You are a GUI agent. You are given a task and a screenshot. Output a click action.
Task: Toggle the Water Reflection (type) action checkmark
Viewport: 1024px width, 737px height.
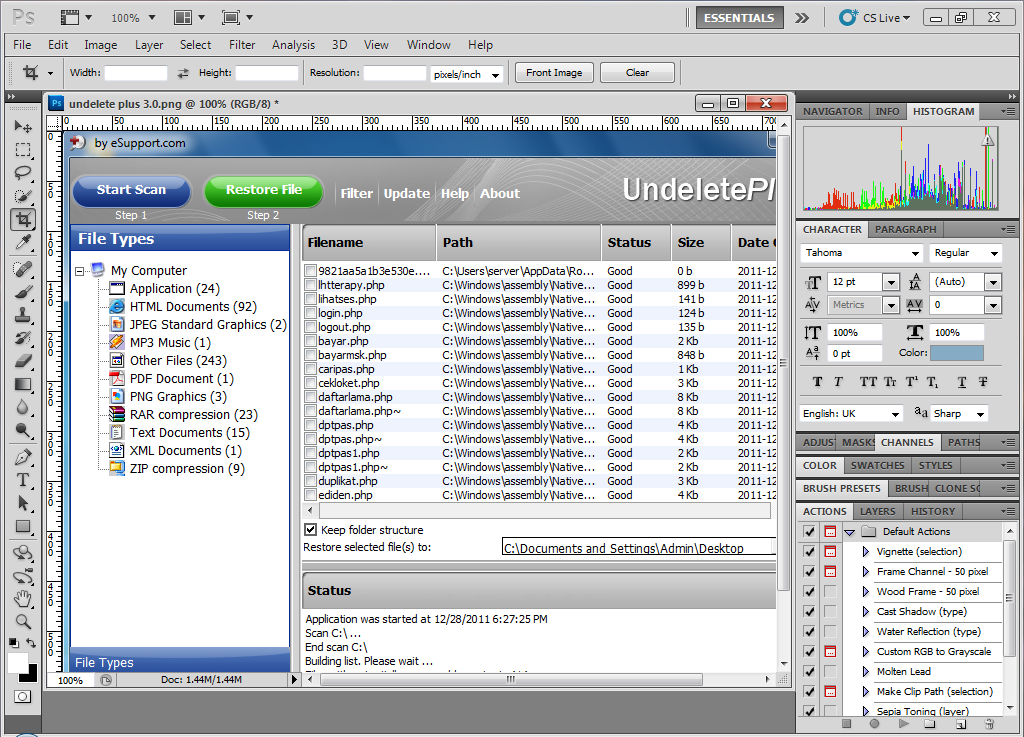click(810, 631)
